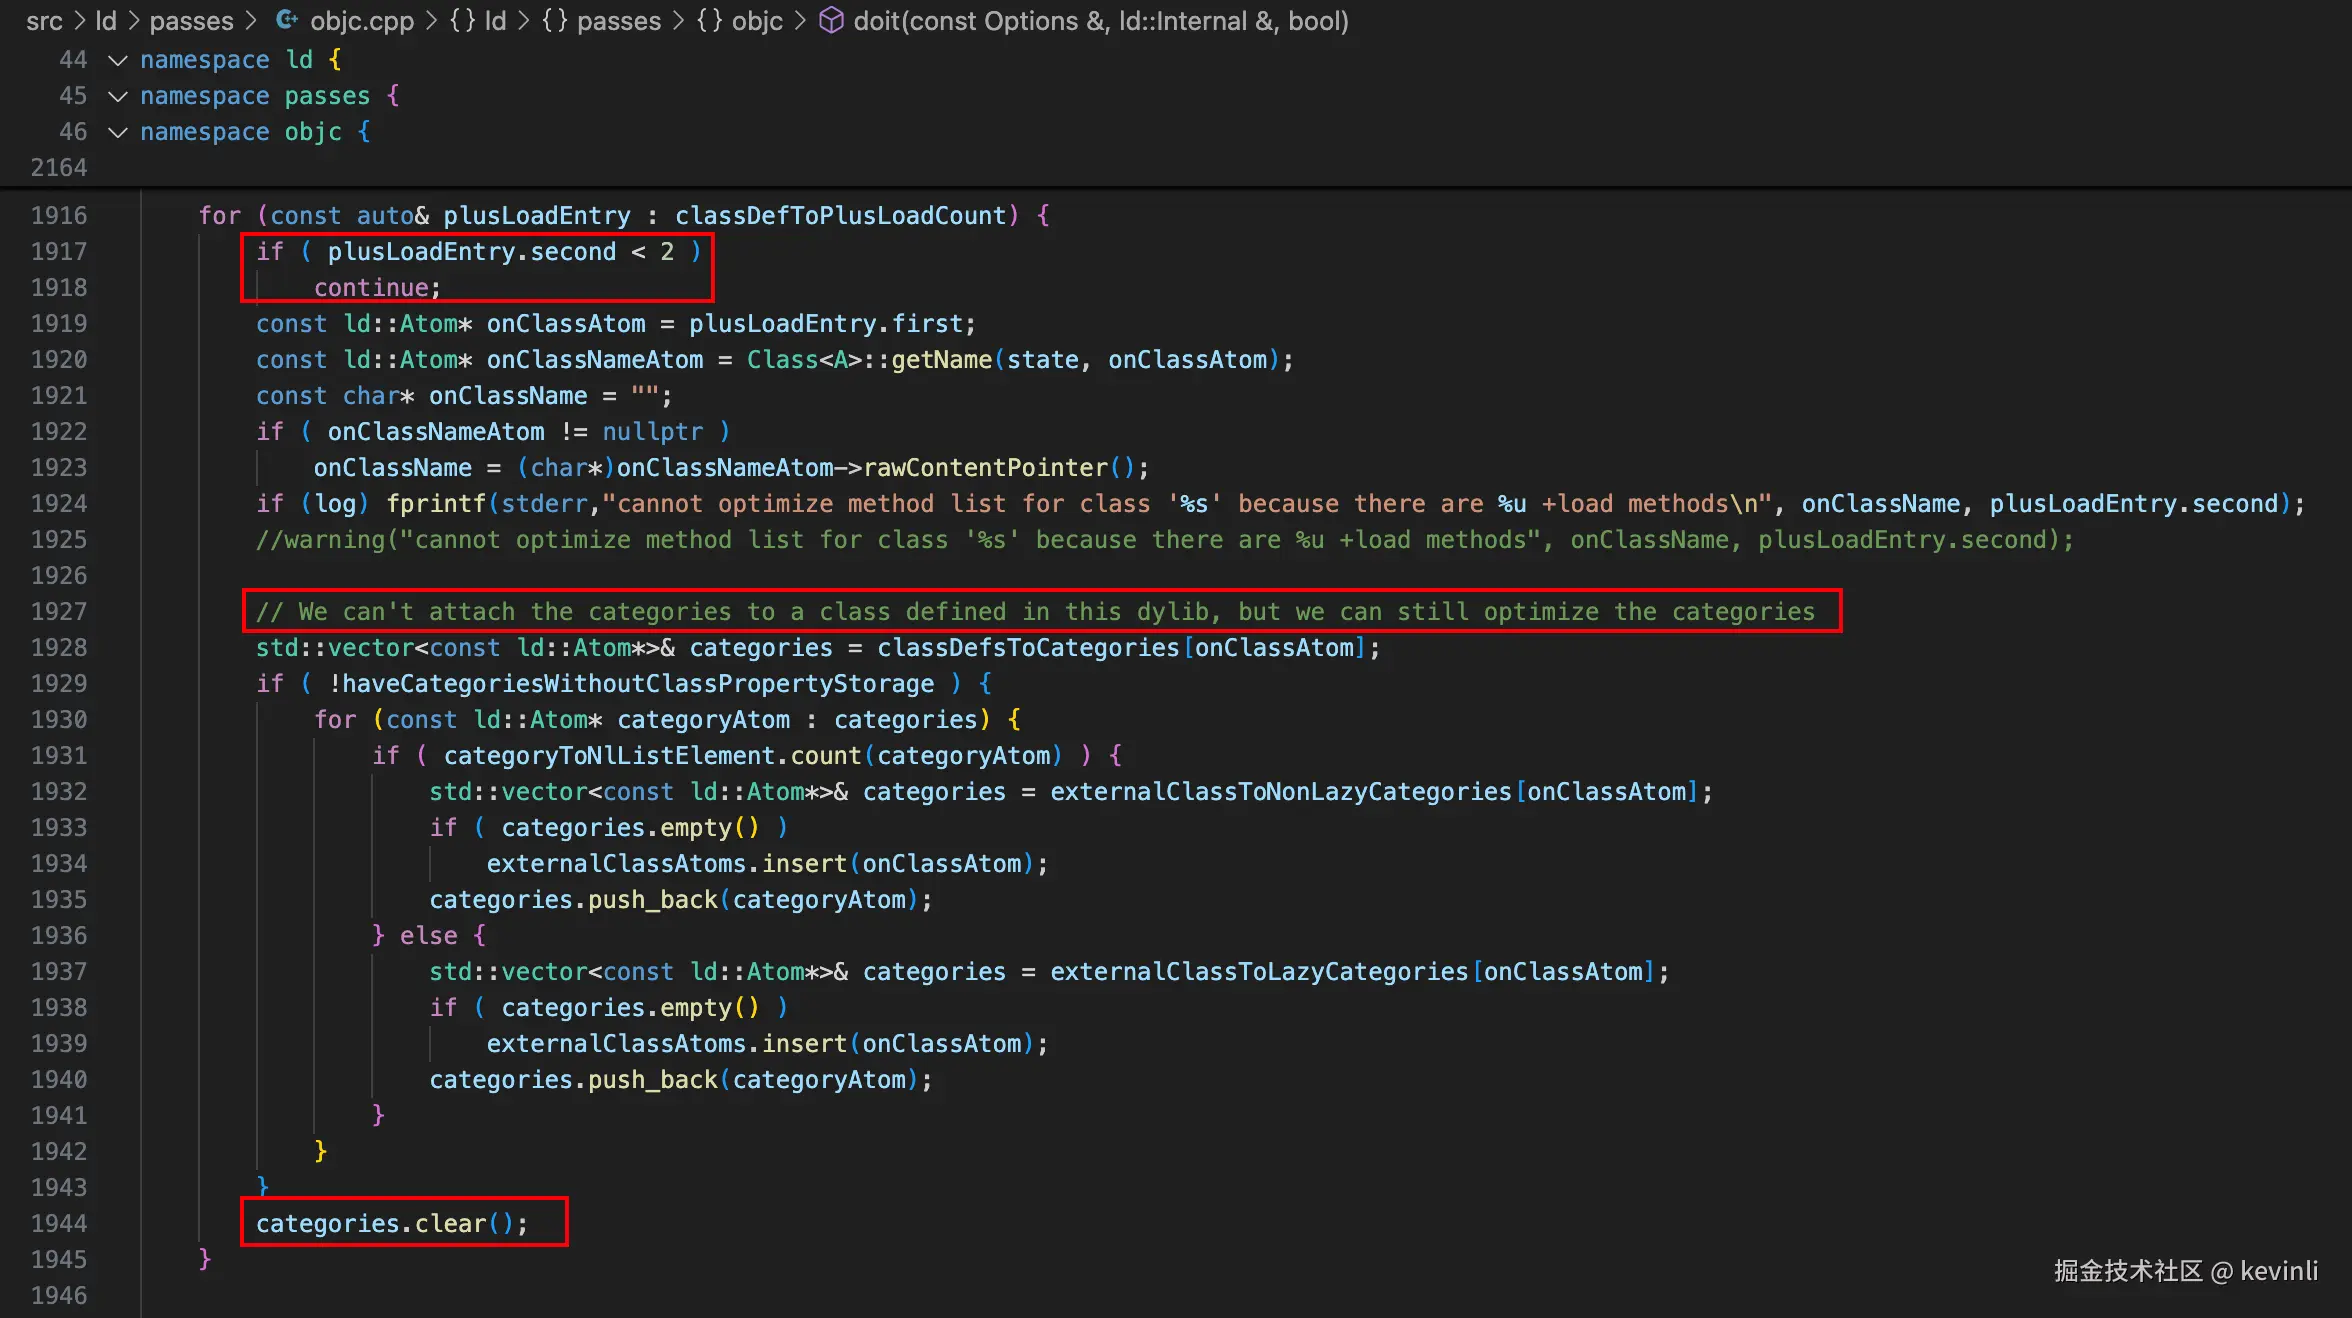Click the continue keyword on line 1918
The height and width of the screenshot is (1318, 2352).
(371, 287)
